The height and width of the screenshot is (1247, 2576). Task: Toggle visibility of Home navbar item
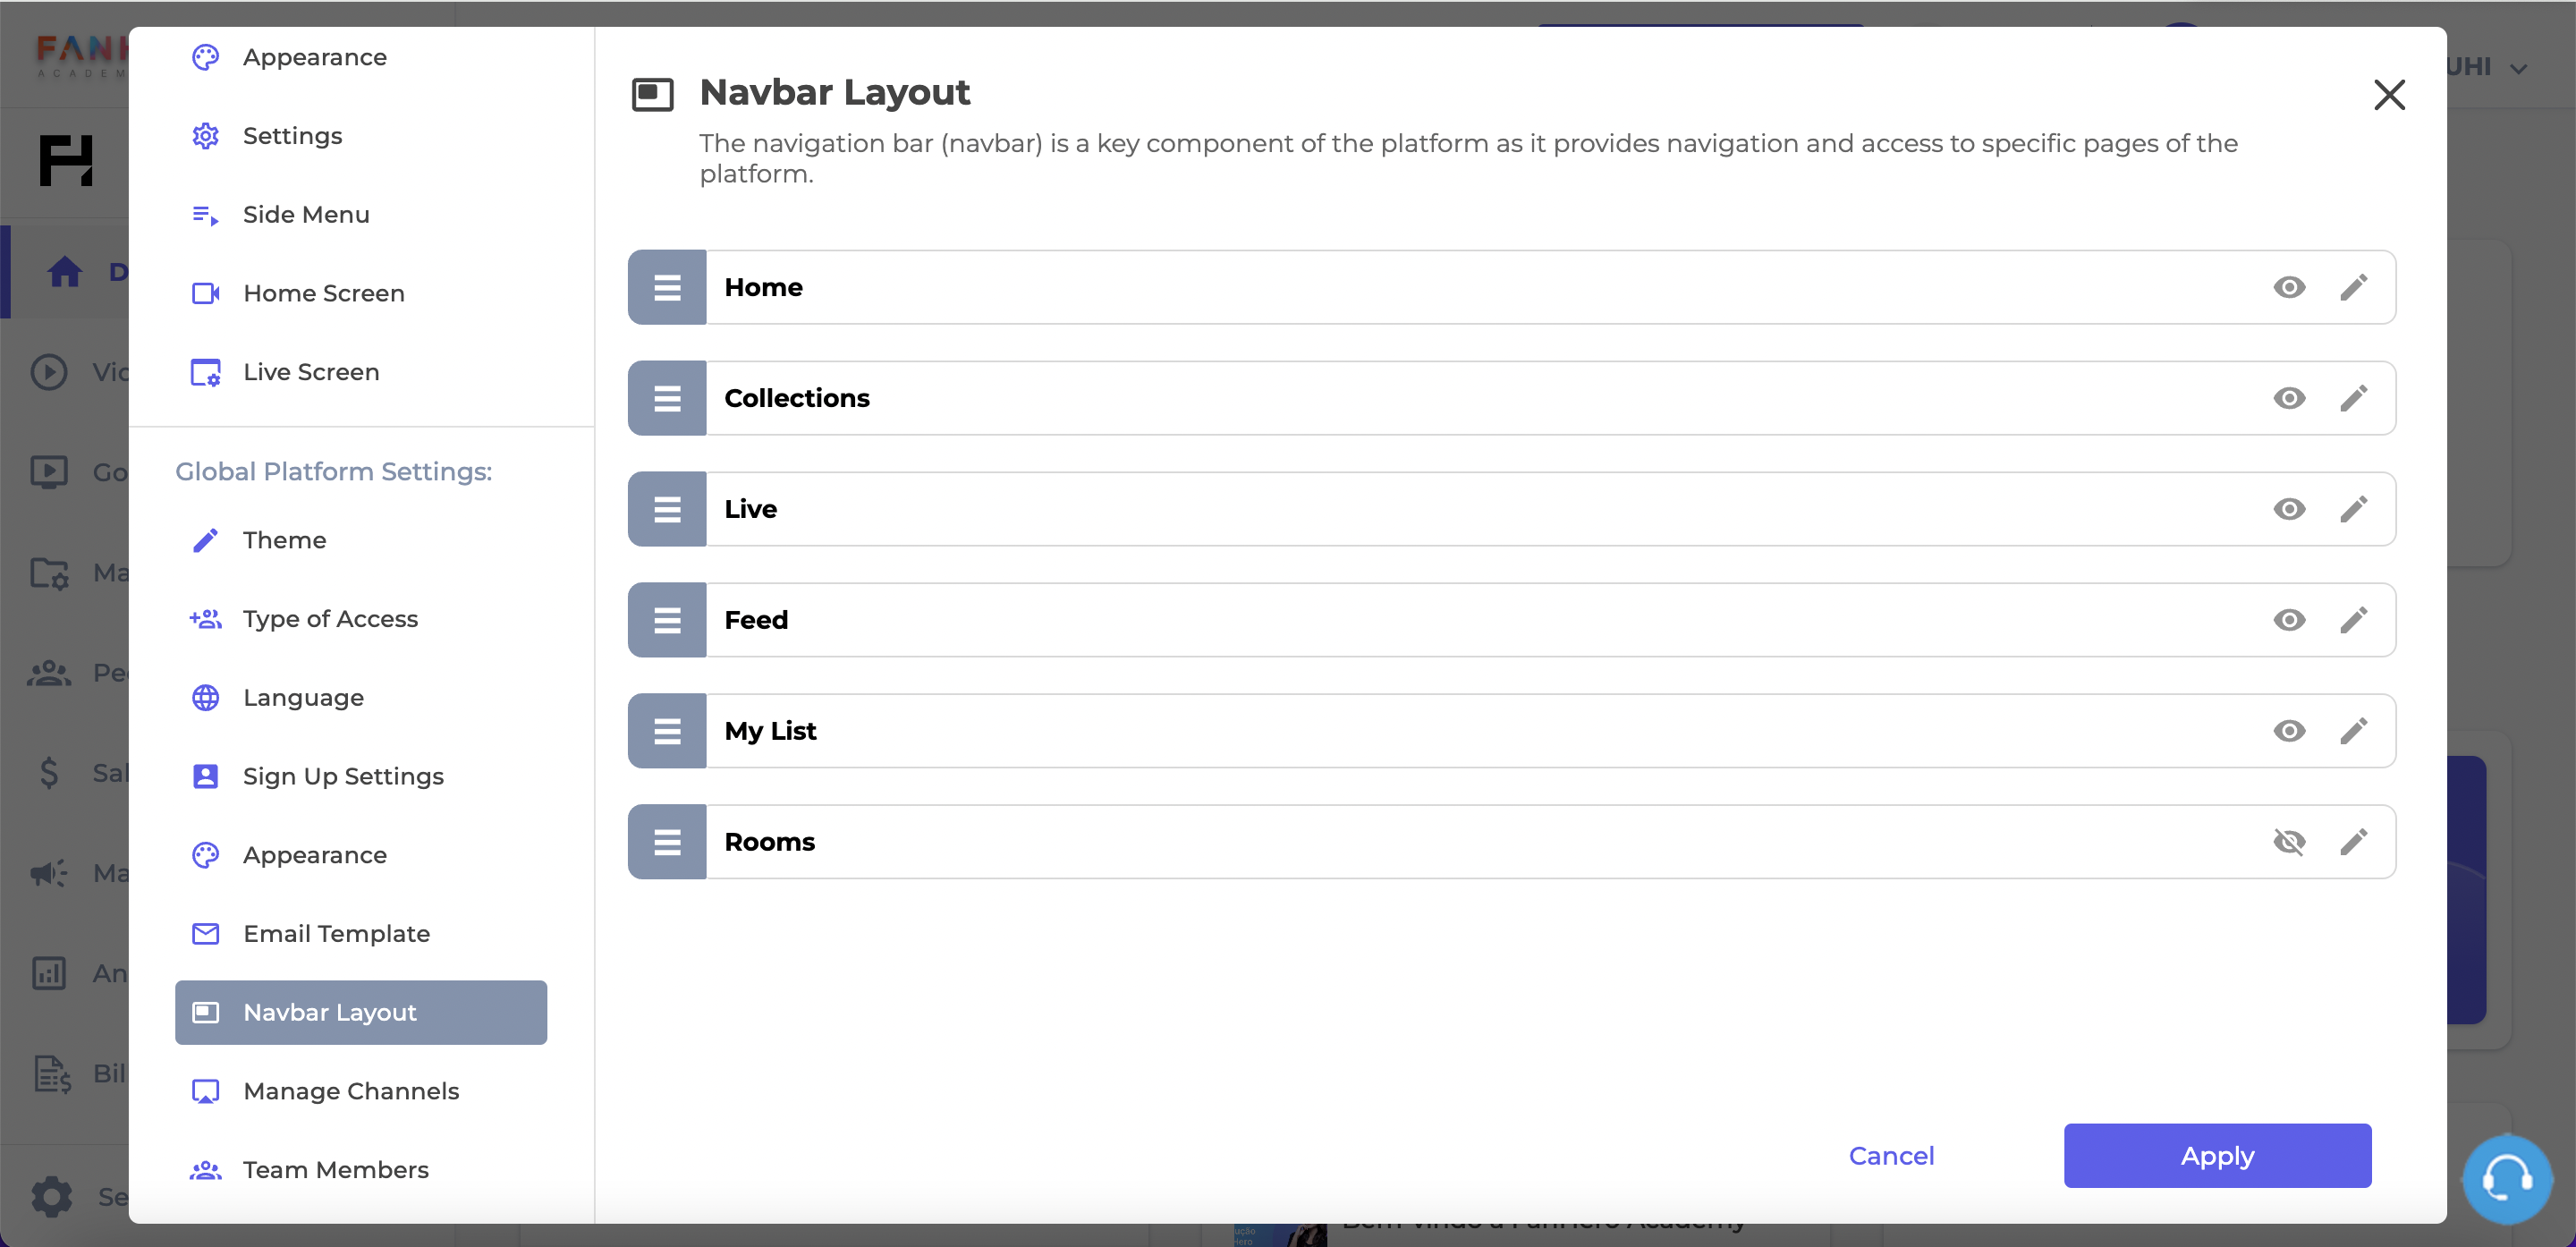point(2290,287)
